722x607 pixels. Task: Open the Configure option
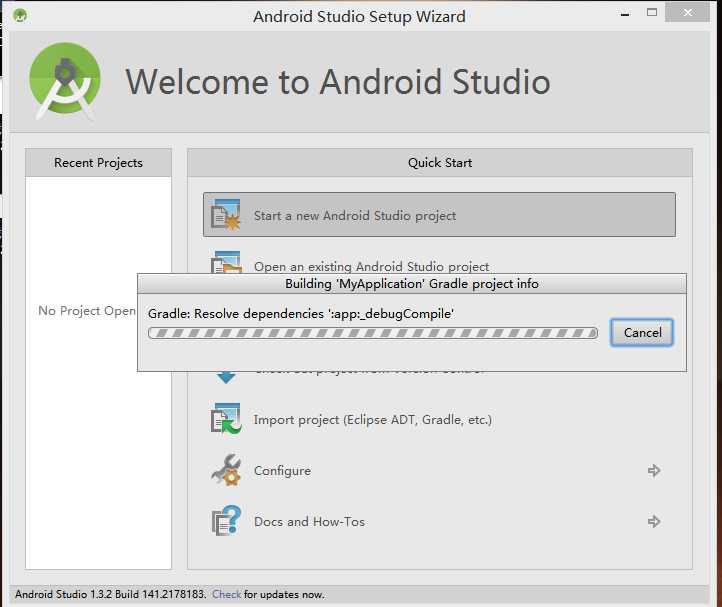pyautogui.click(x=282, y=471)
